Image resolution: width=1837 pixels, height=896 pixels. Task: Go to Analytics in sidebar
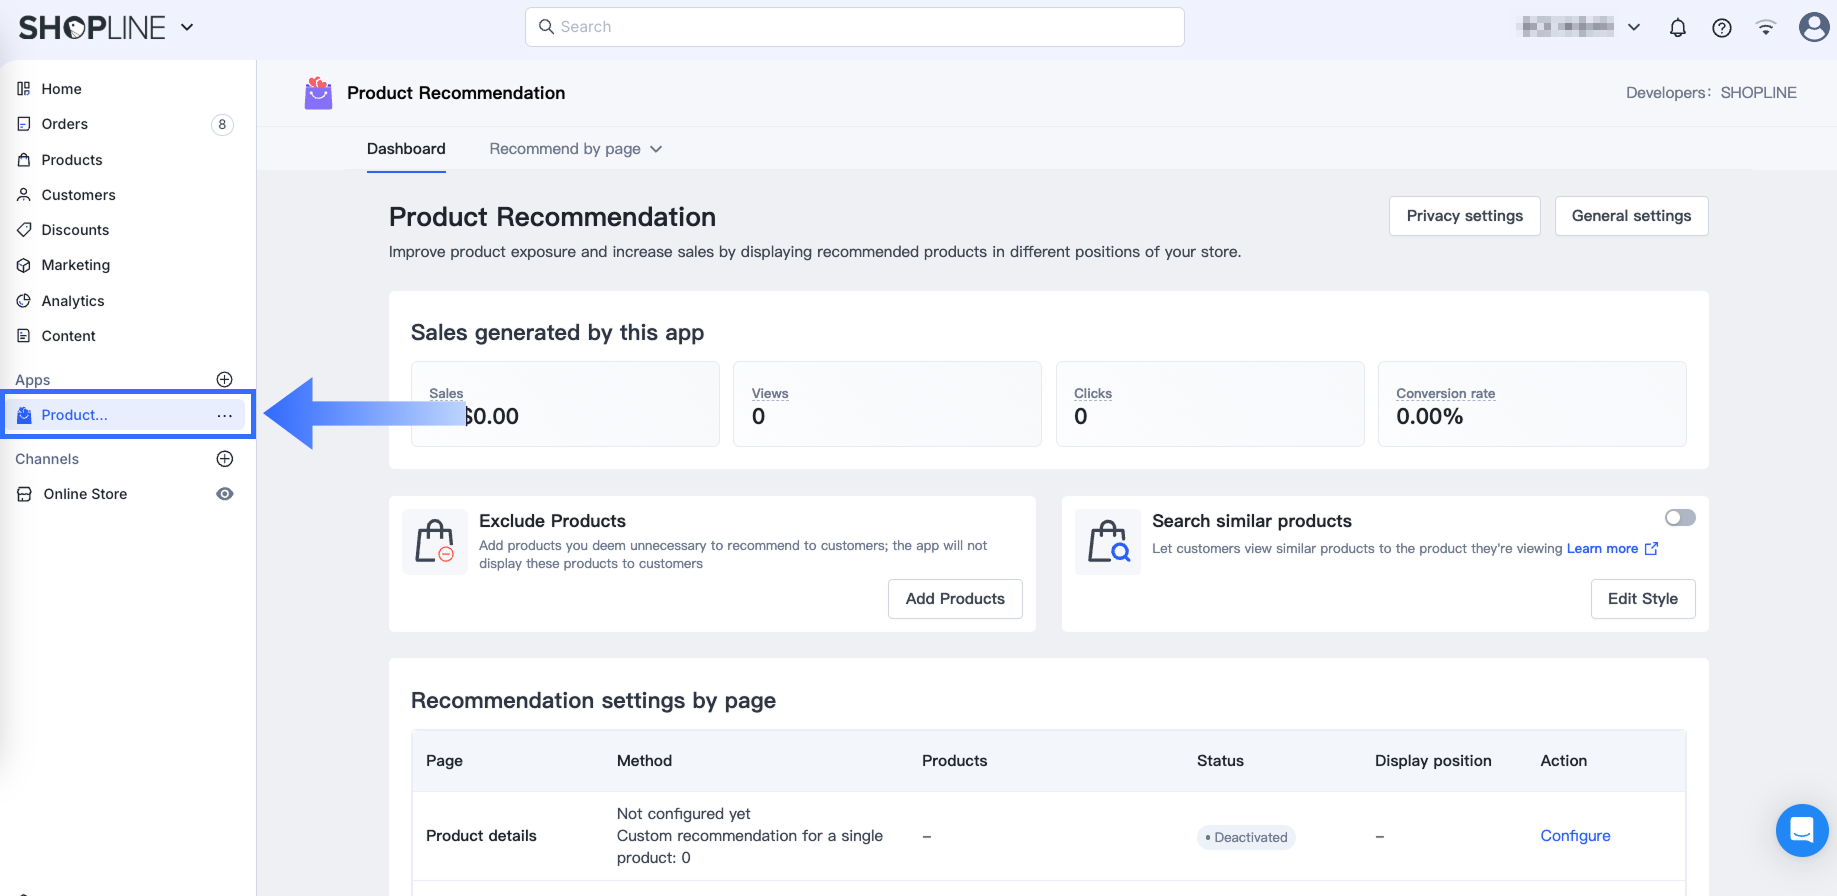(73, 301)
